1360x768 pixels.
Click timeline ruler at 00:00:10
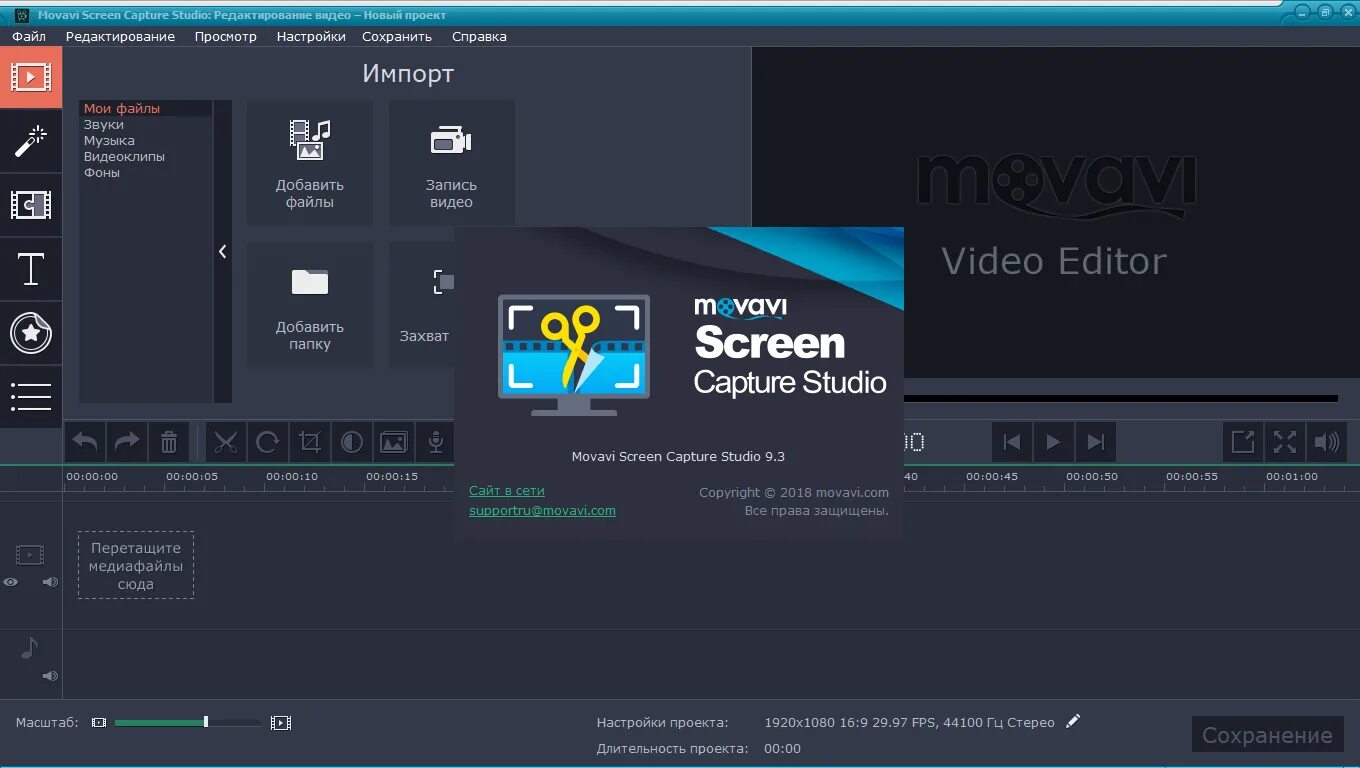tap(292, 477)
